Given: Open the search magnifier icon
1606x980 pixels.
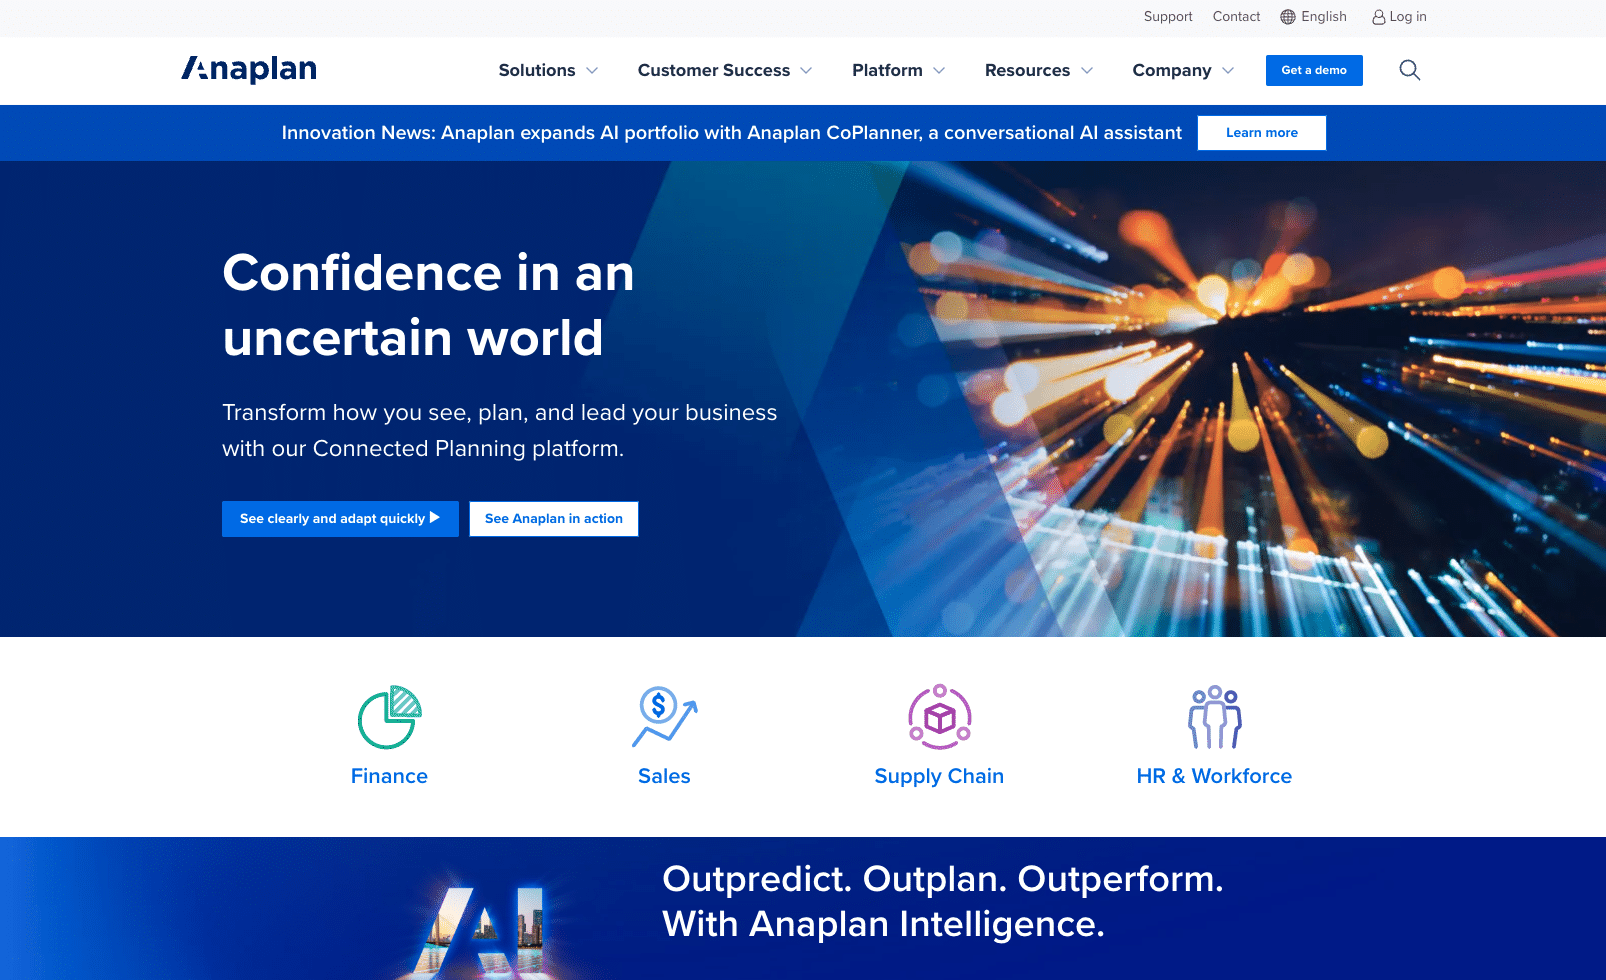Looking at the screenshot, I should pyautogui.click(x=1409, y=70).
